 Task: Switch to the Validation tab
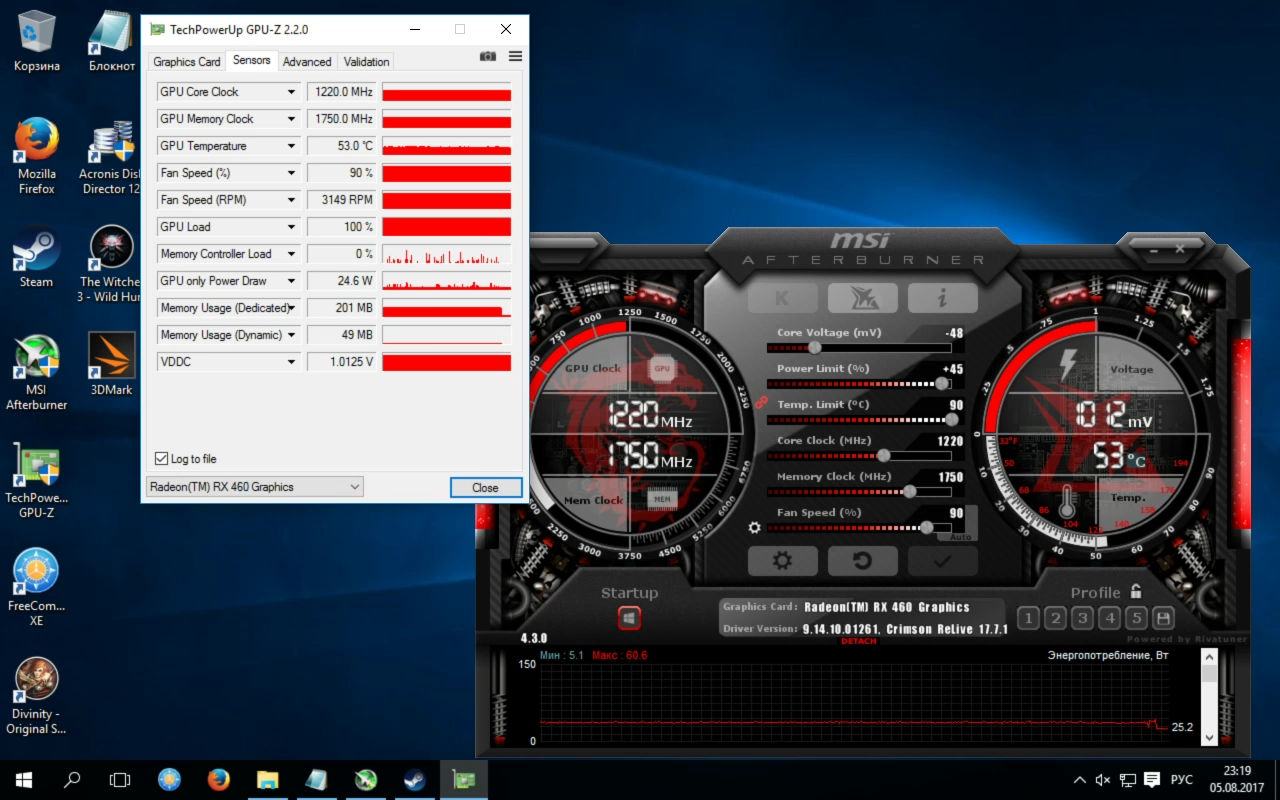coord(367,62)
